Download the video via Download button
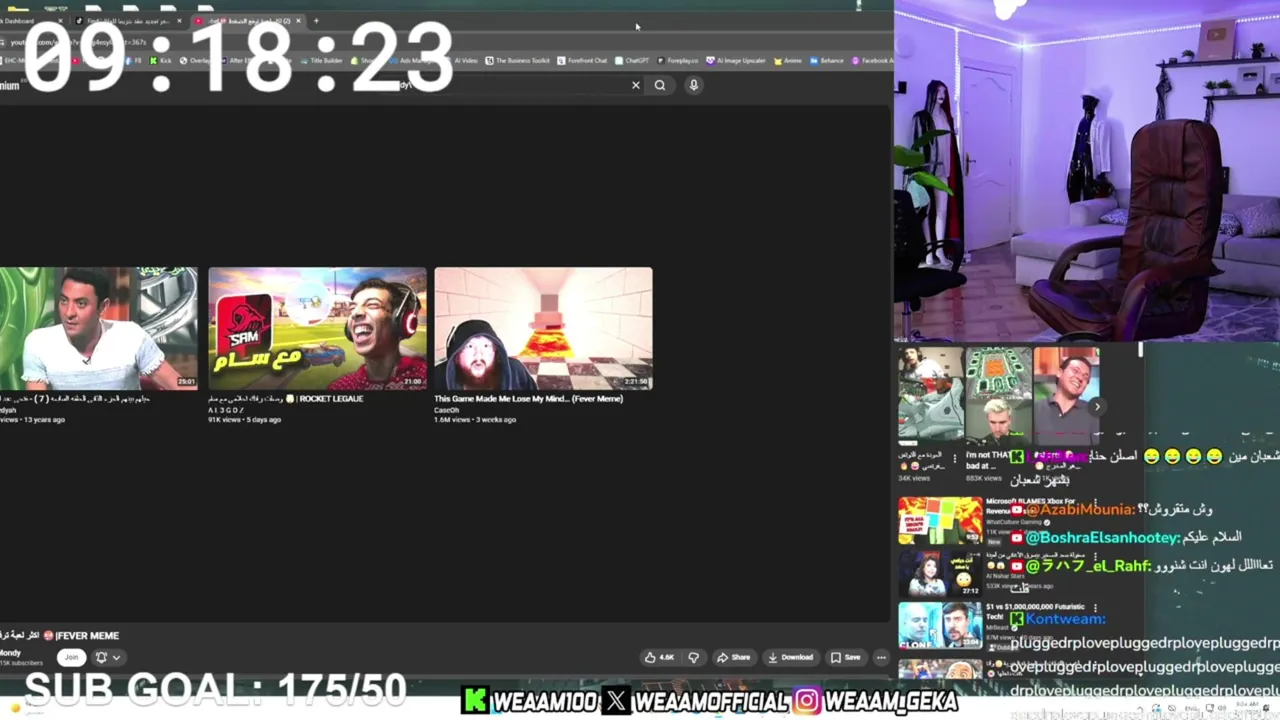 [x=790, y=657]
